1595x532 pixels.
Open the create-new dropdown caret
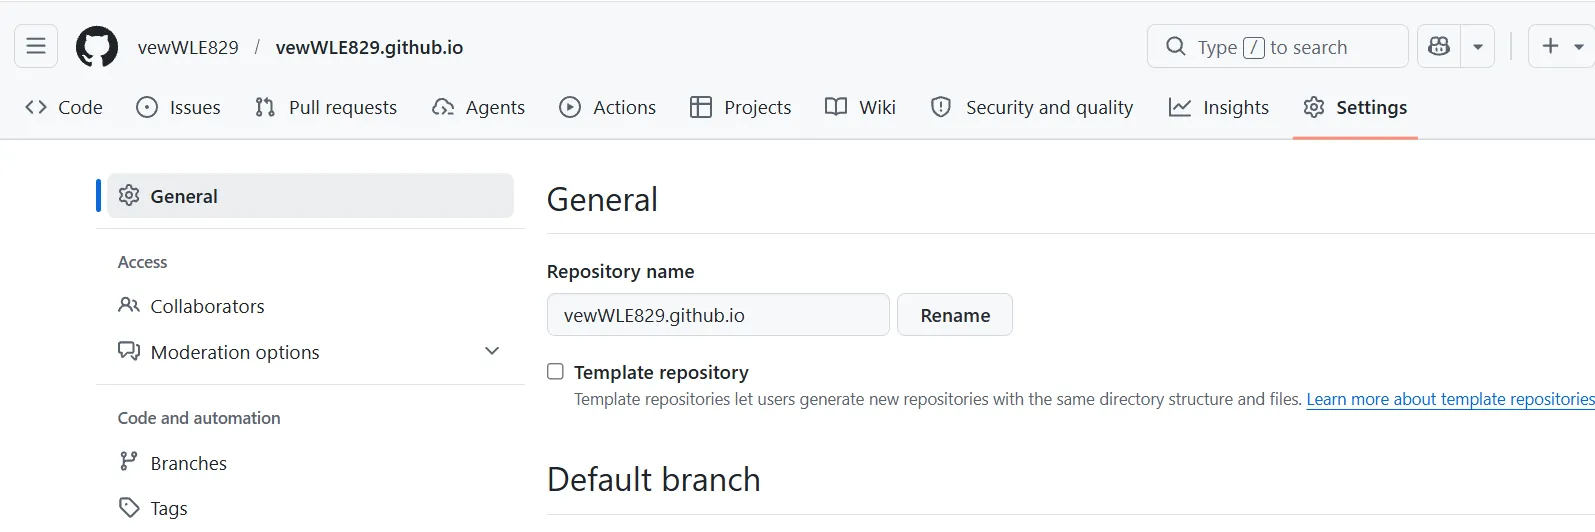point(1579,47)
